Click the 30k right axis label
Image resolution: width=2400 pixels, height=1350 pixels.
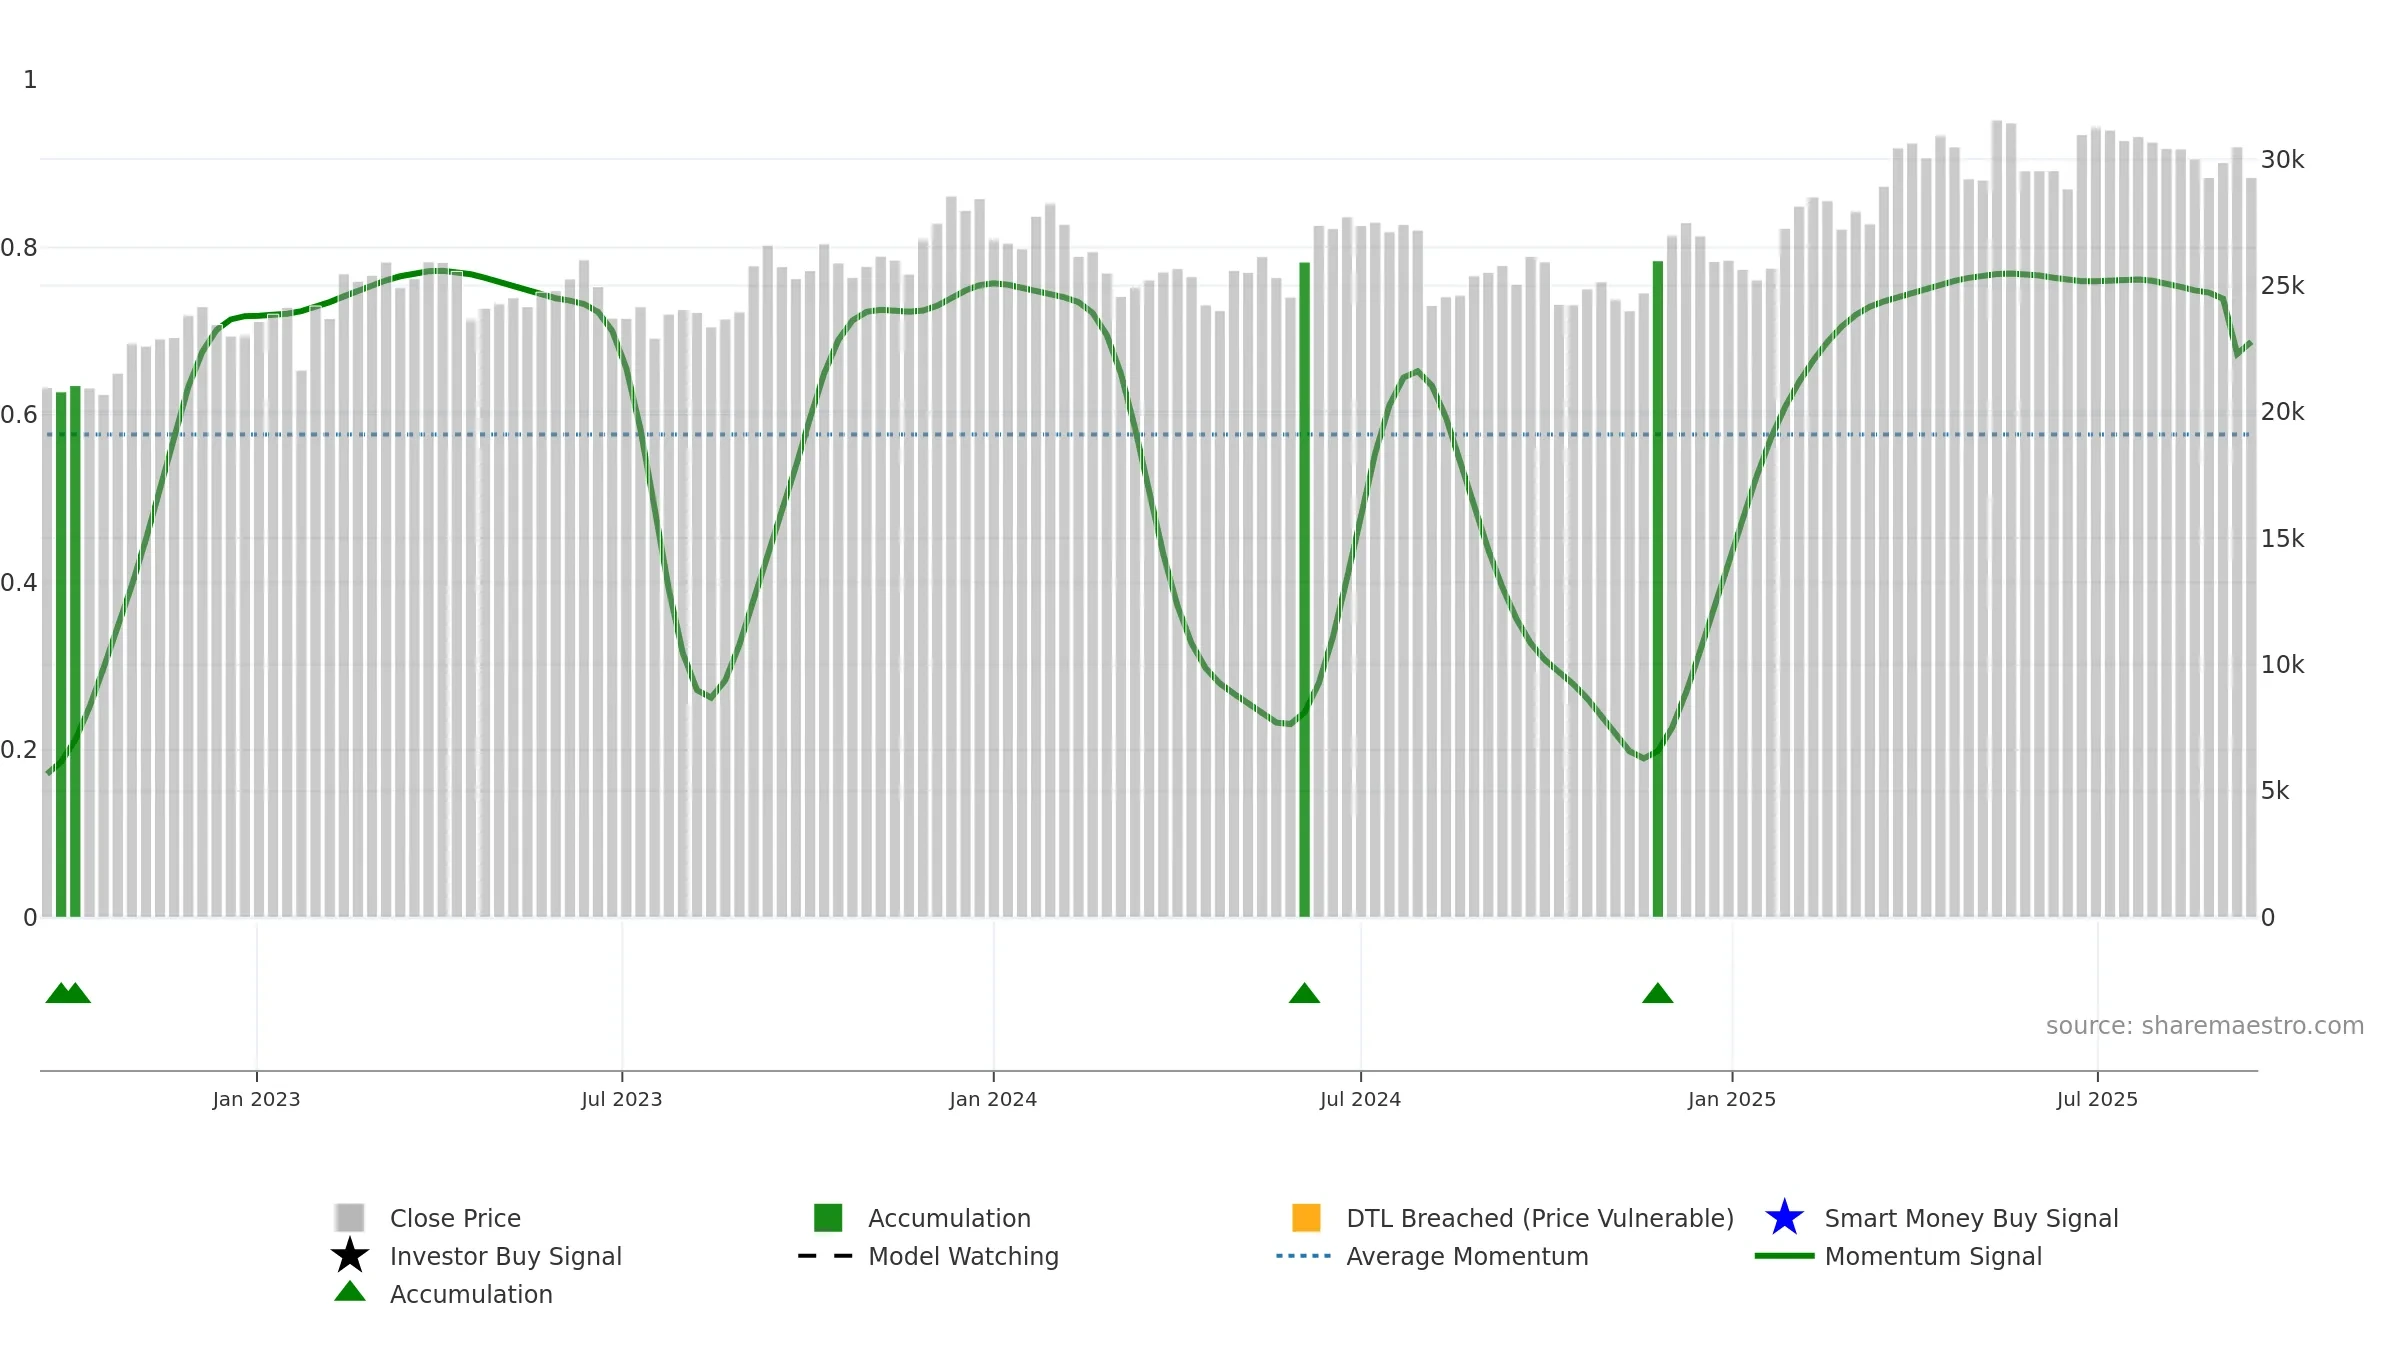coord(2282,160)
